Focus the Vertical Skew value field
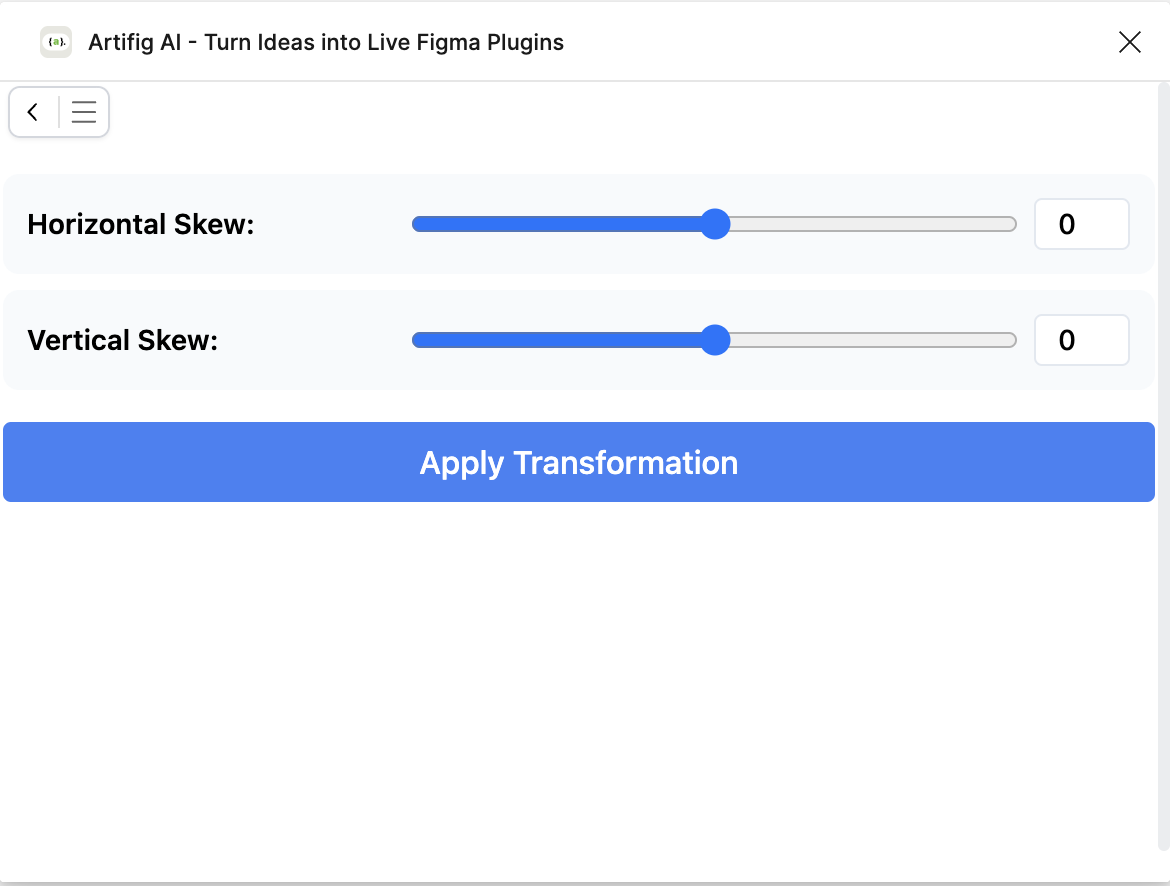 [x=1081, y=340]
